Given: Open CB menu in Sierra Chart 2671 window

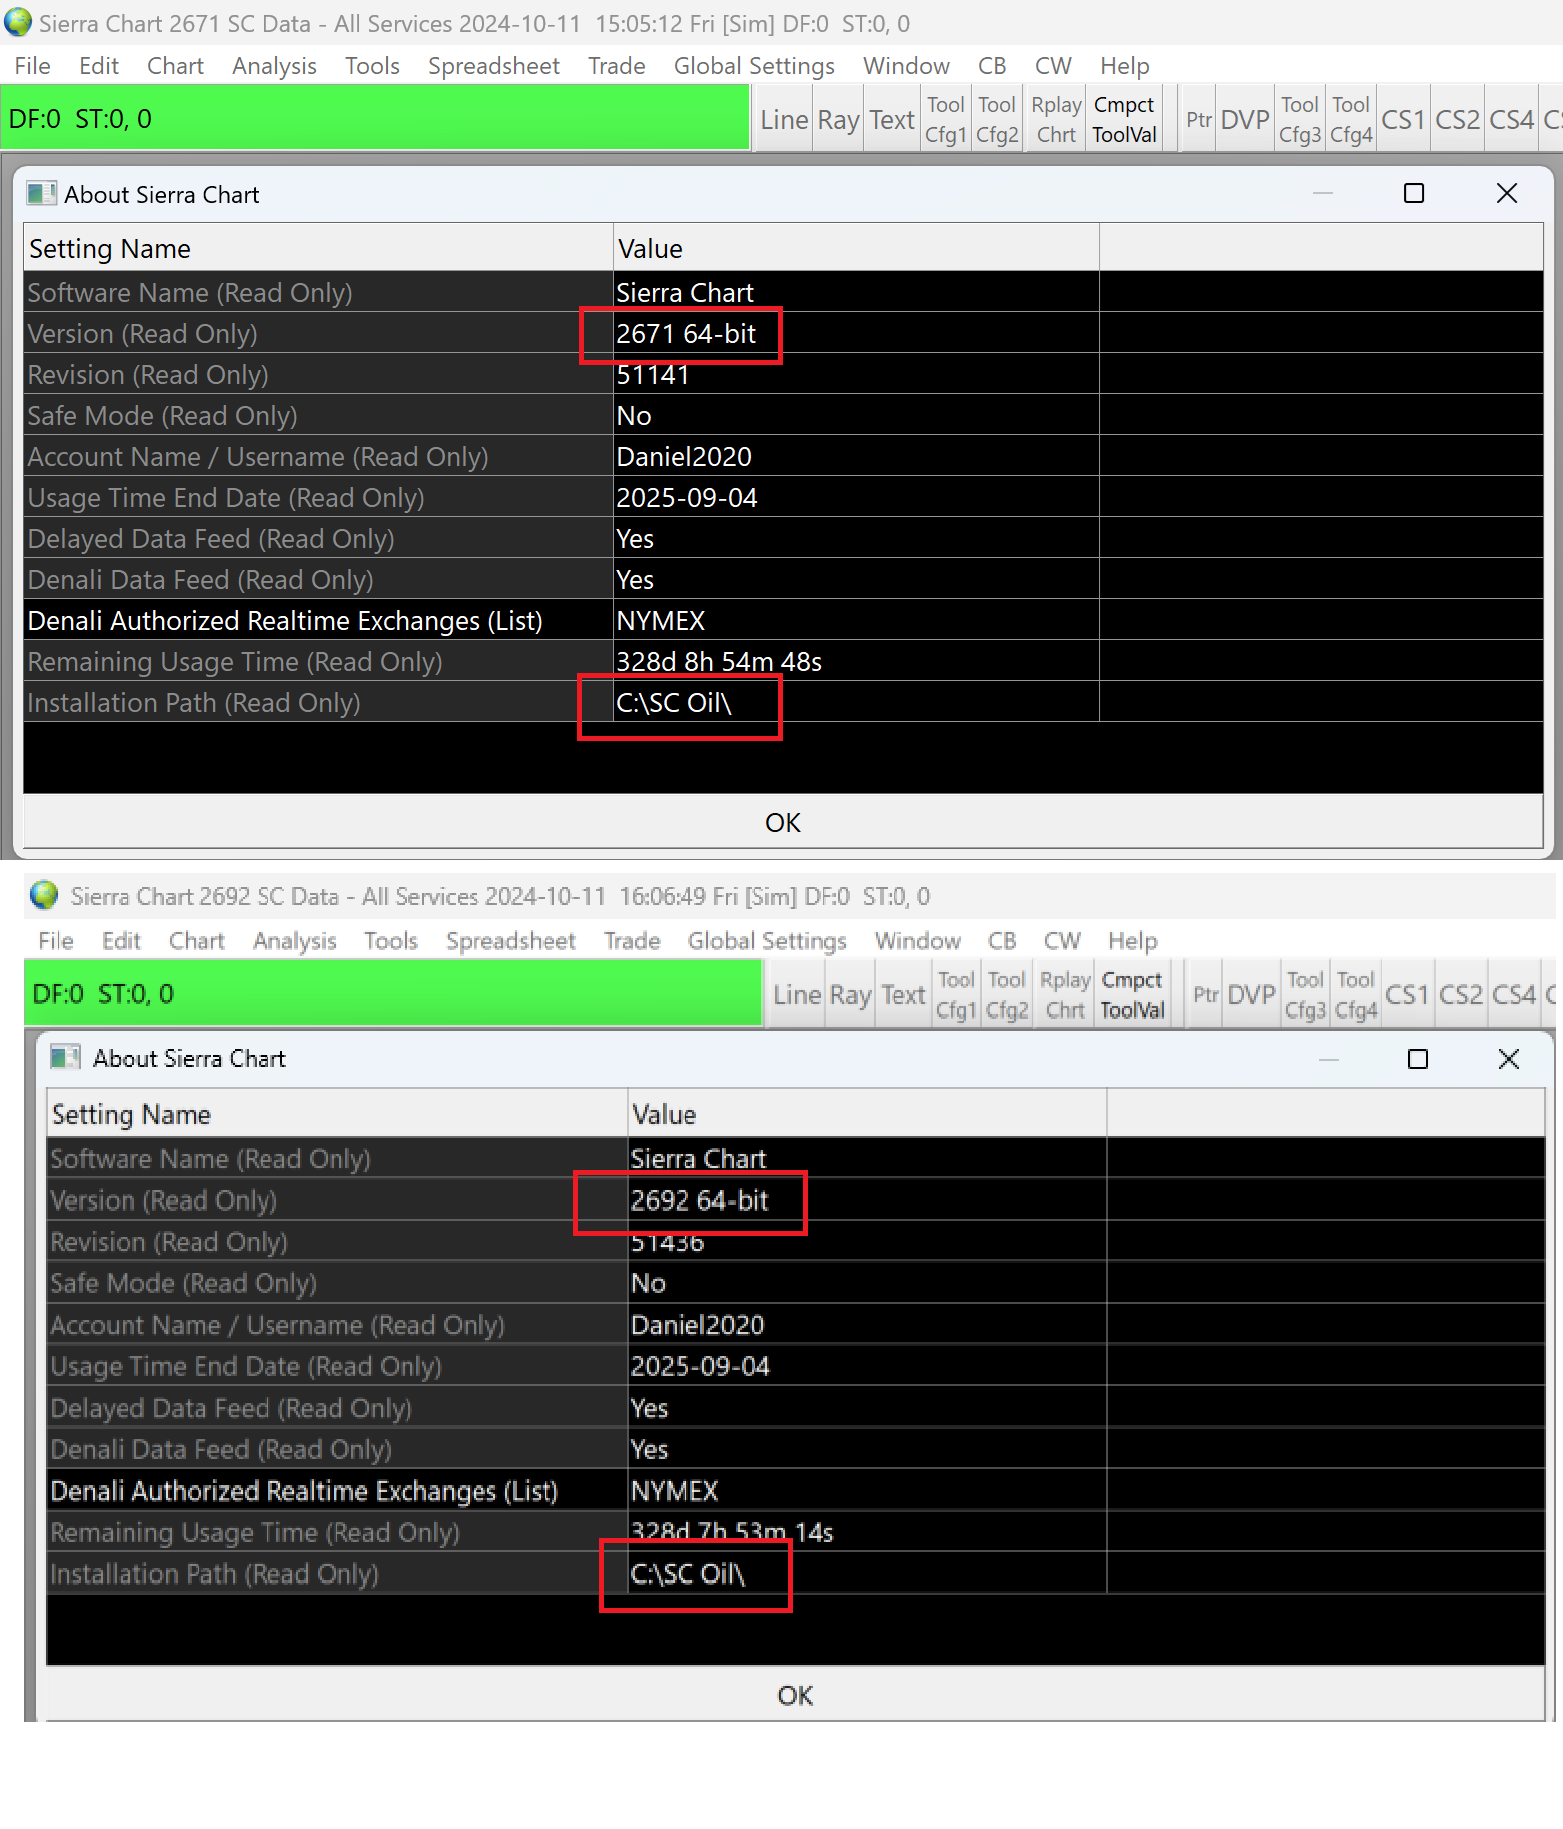Looking at the screenshot, I should [992, 66].
